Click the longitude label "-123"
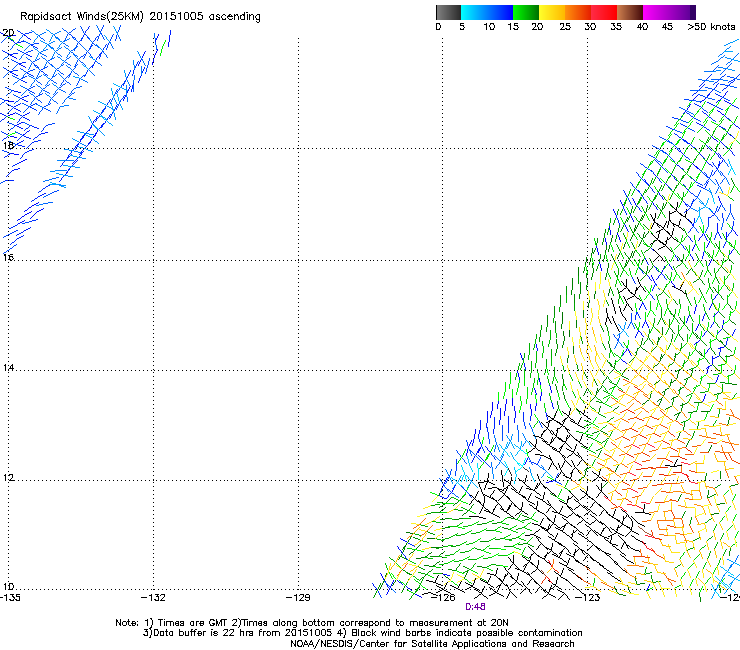The width and height of the screenshot is (740, 650). (588, 598)
